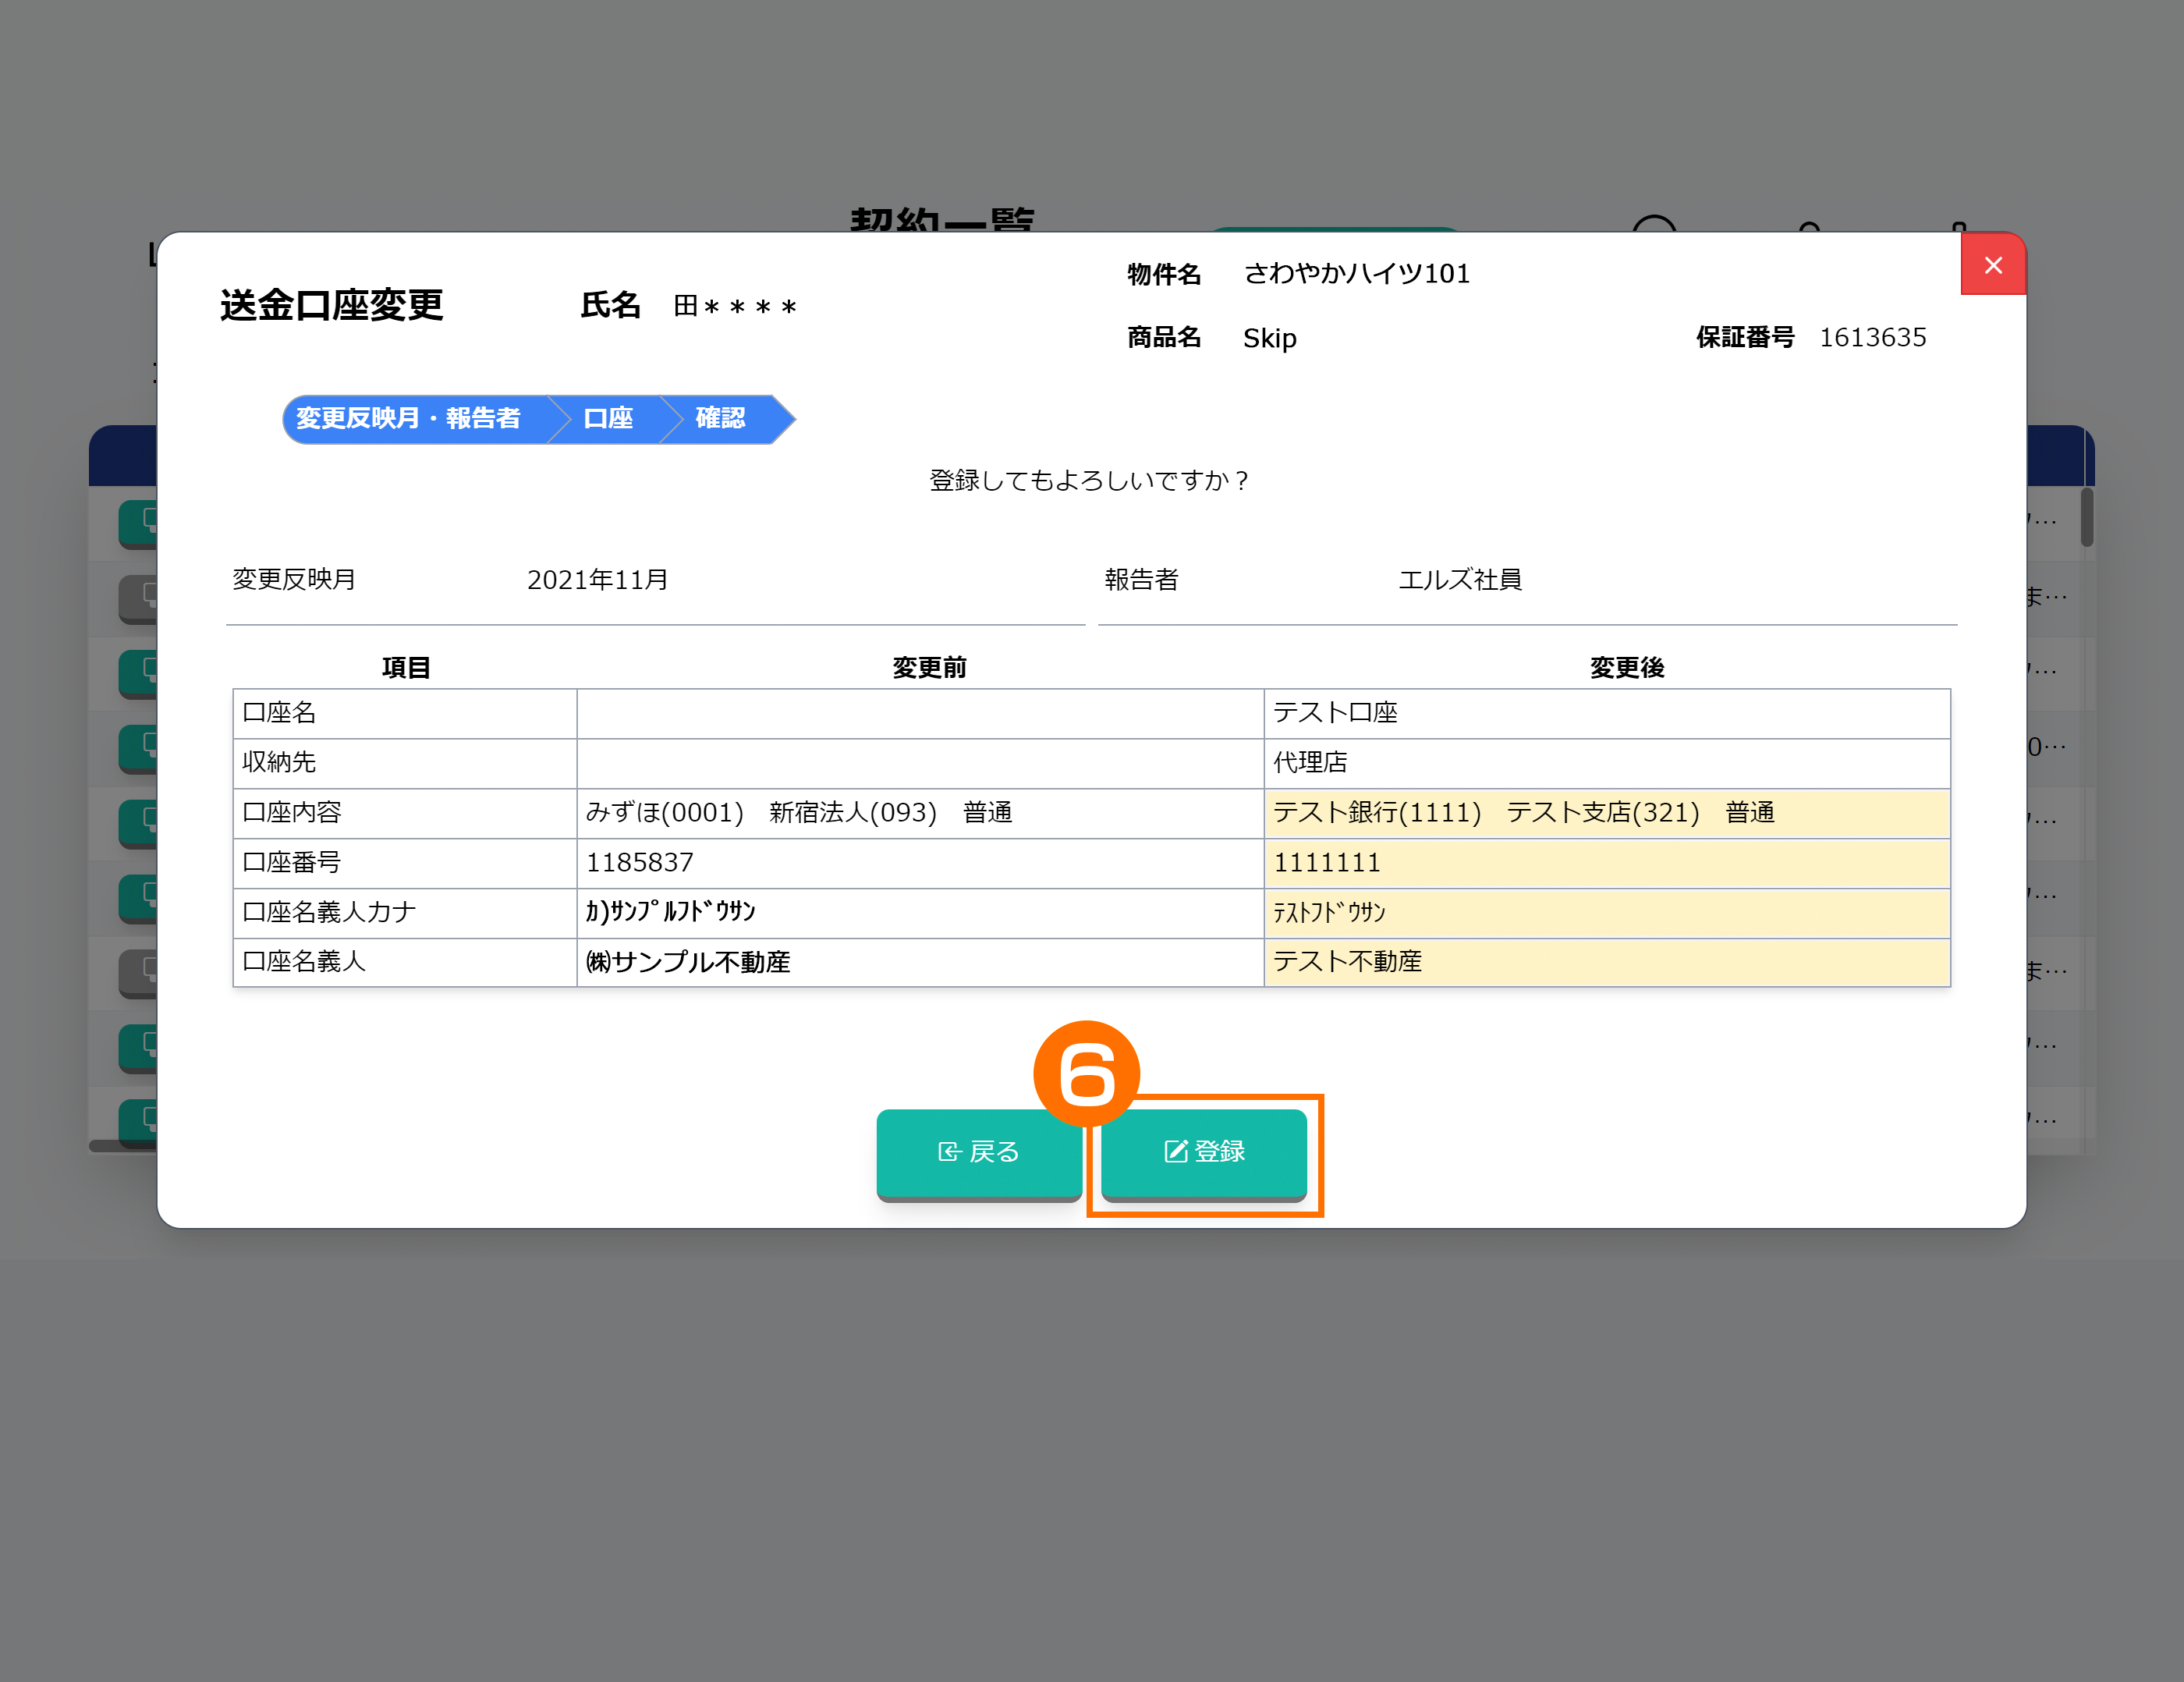This screenshot has height=1682, width=2184.
Task: Click the テスト口座 account name cell
Action: coord(1334,713)
